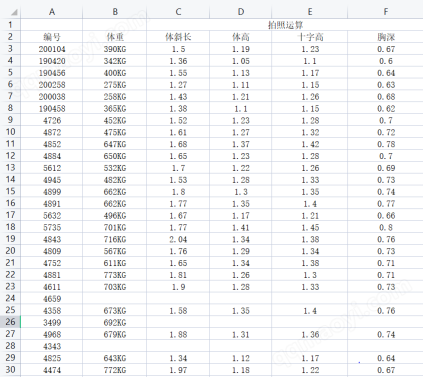The width and height of the screenshot is (423, 378).
Task: Click cross height cell '1.36'
Action: (310, 334)
